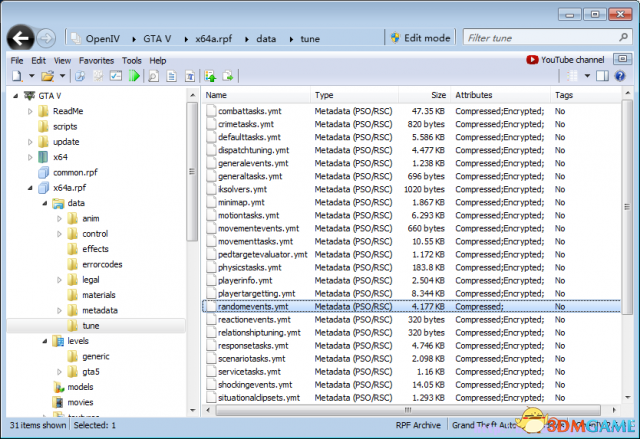Enable Edit mode button
The image size is (640, 439).
pos(420,38)
